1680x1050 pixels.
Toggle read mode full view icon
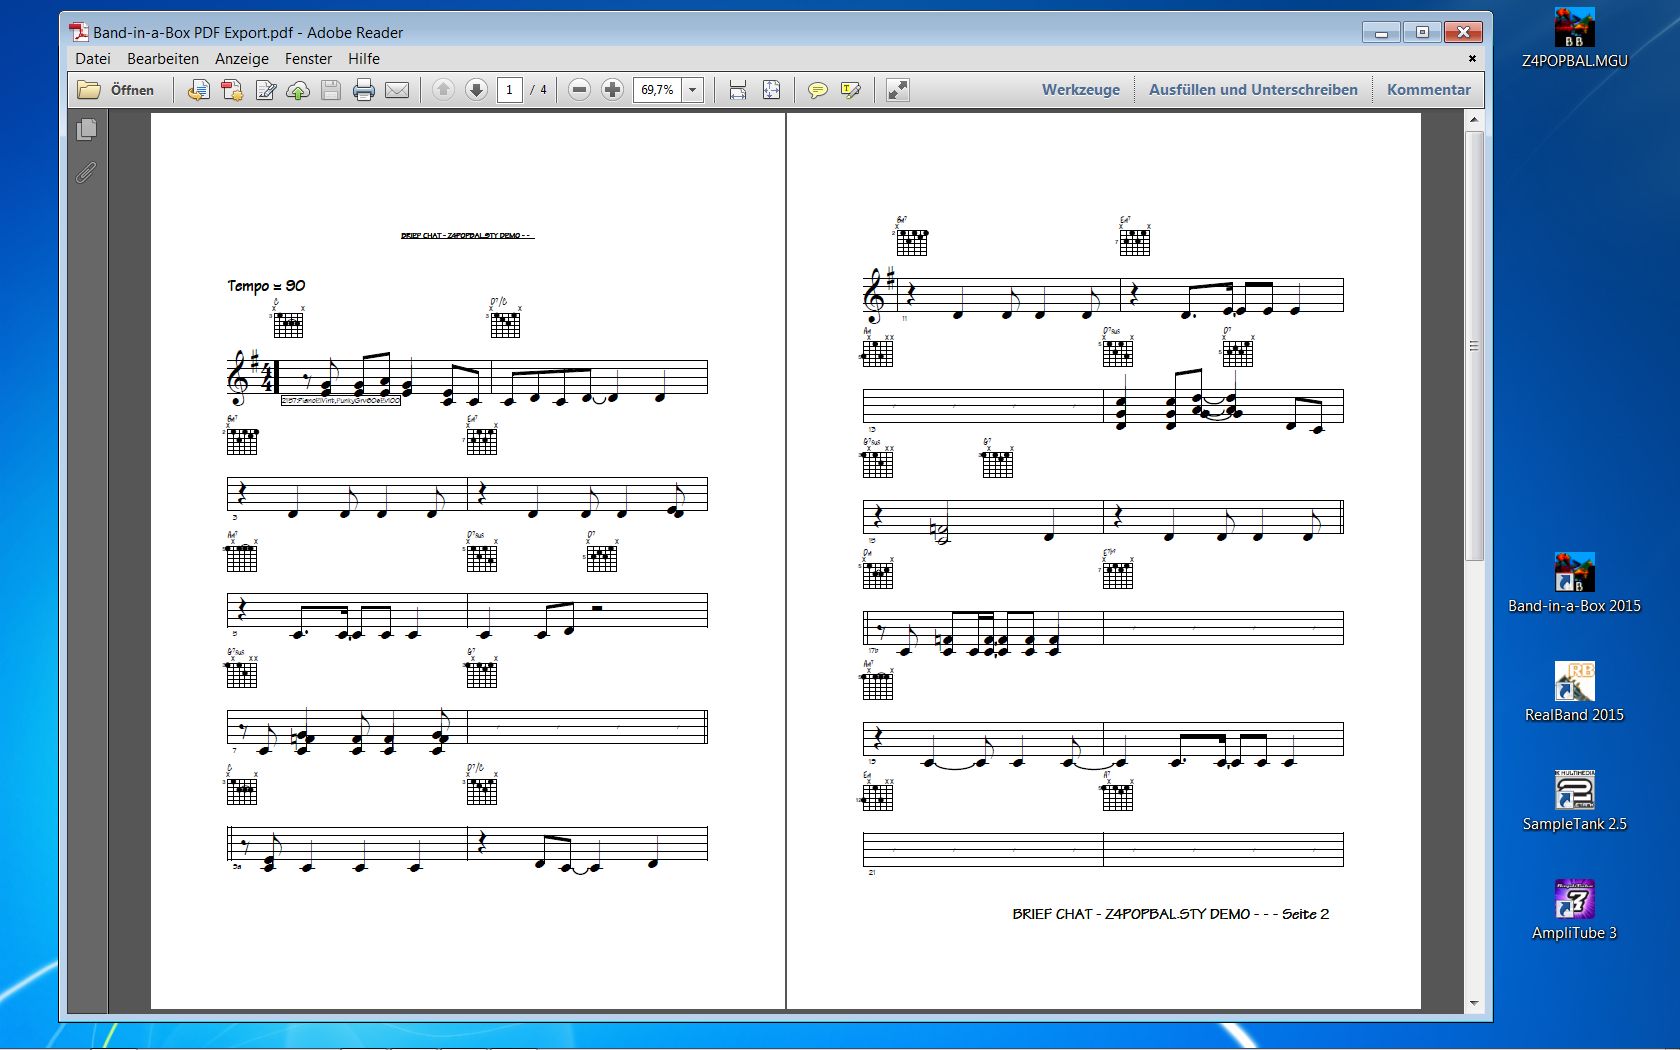pyautogui.click(x=897, y=90)
